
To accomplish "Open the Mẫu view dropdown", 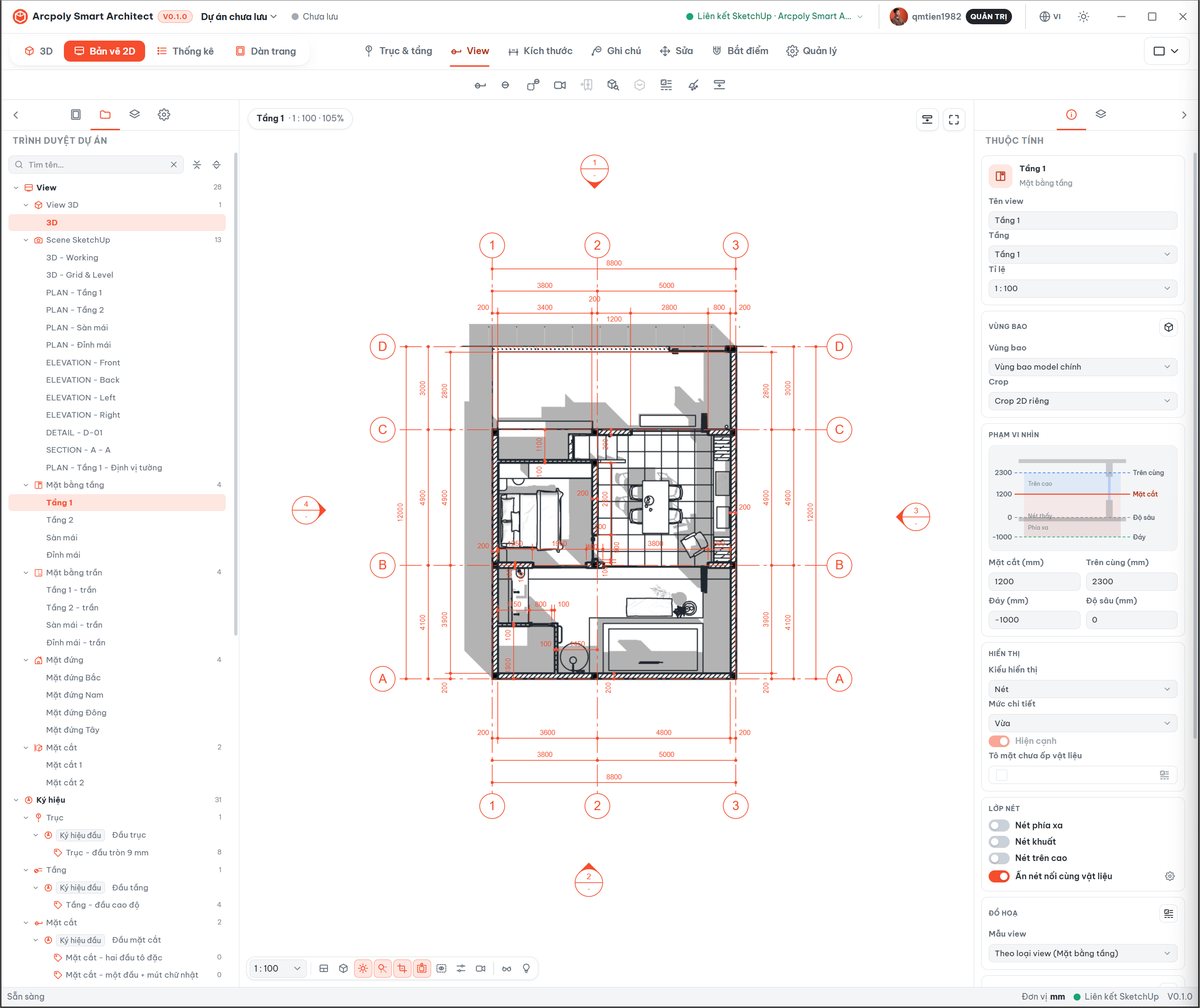I will pos(1082,953).
